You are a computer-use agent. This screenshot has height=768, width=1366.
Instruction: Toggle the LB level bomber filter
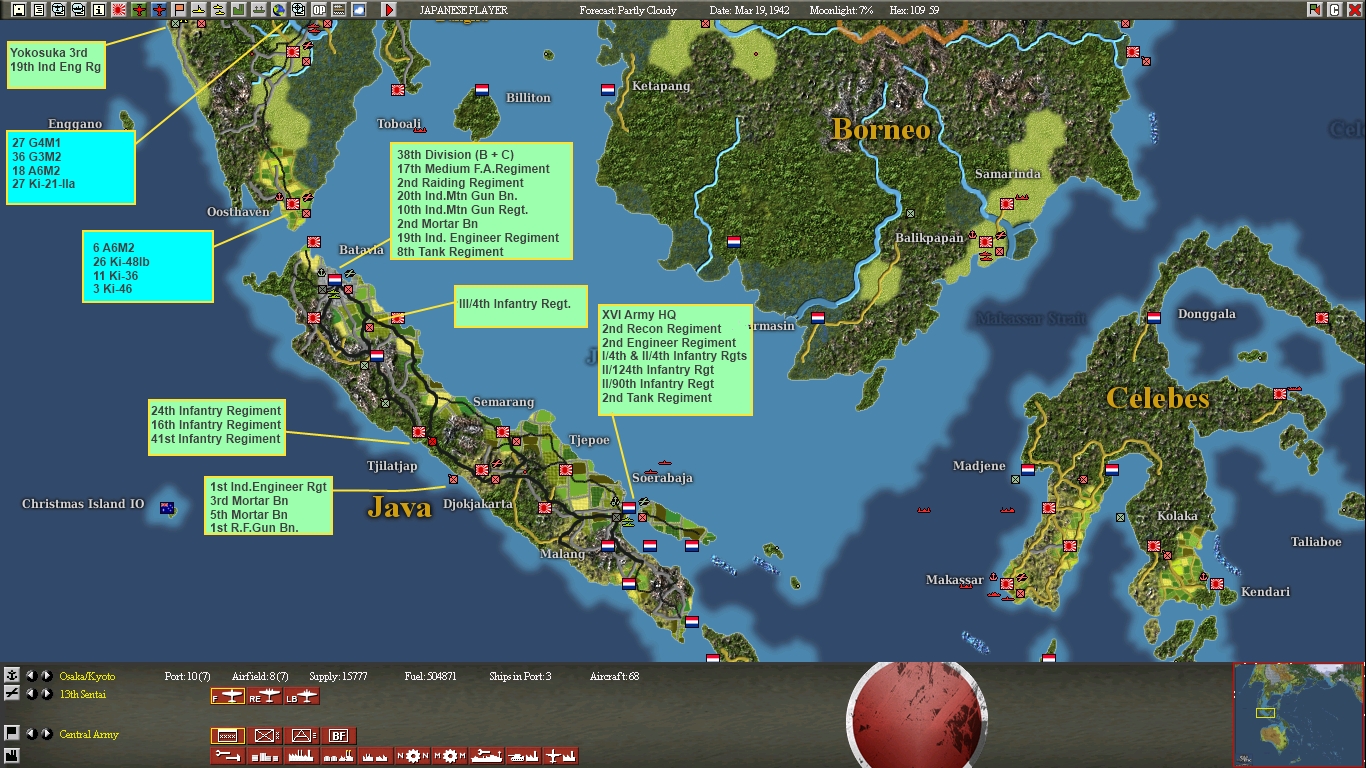(x=302, y=696)
